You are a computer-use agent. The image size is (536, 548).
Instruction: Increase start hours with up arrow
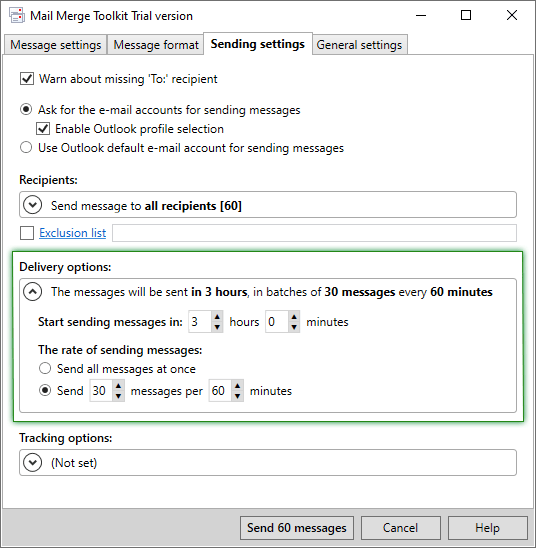(217, 317)
